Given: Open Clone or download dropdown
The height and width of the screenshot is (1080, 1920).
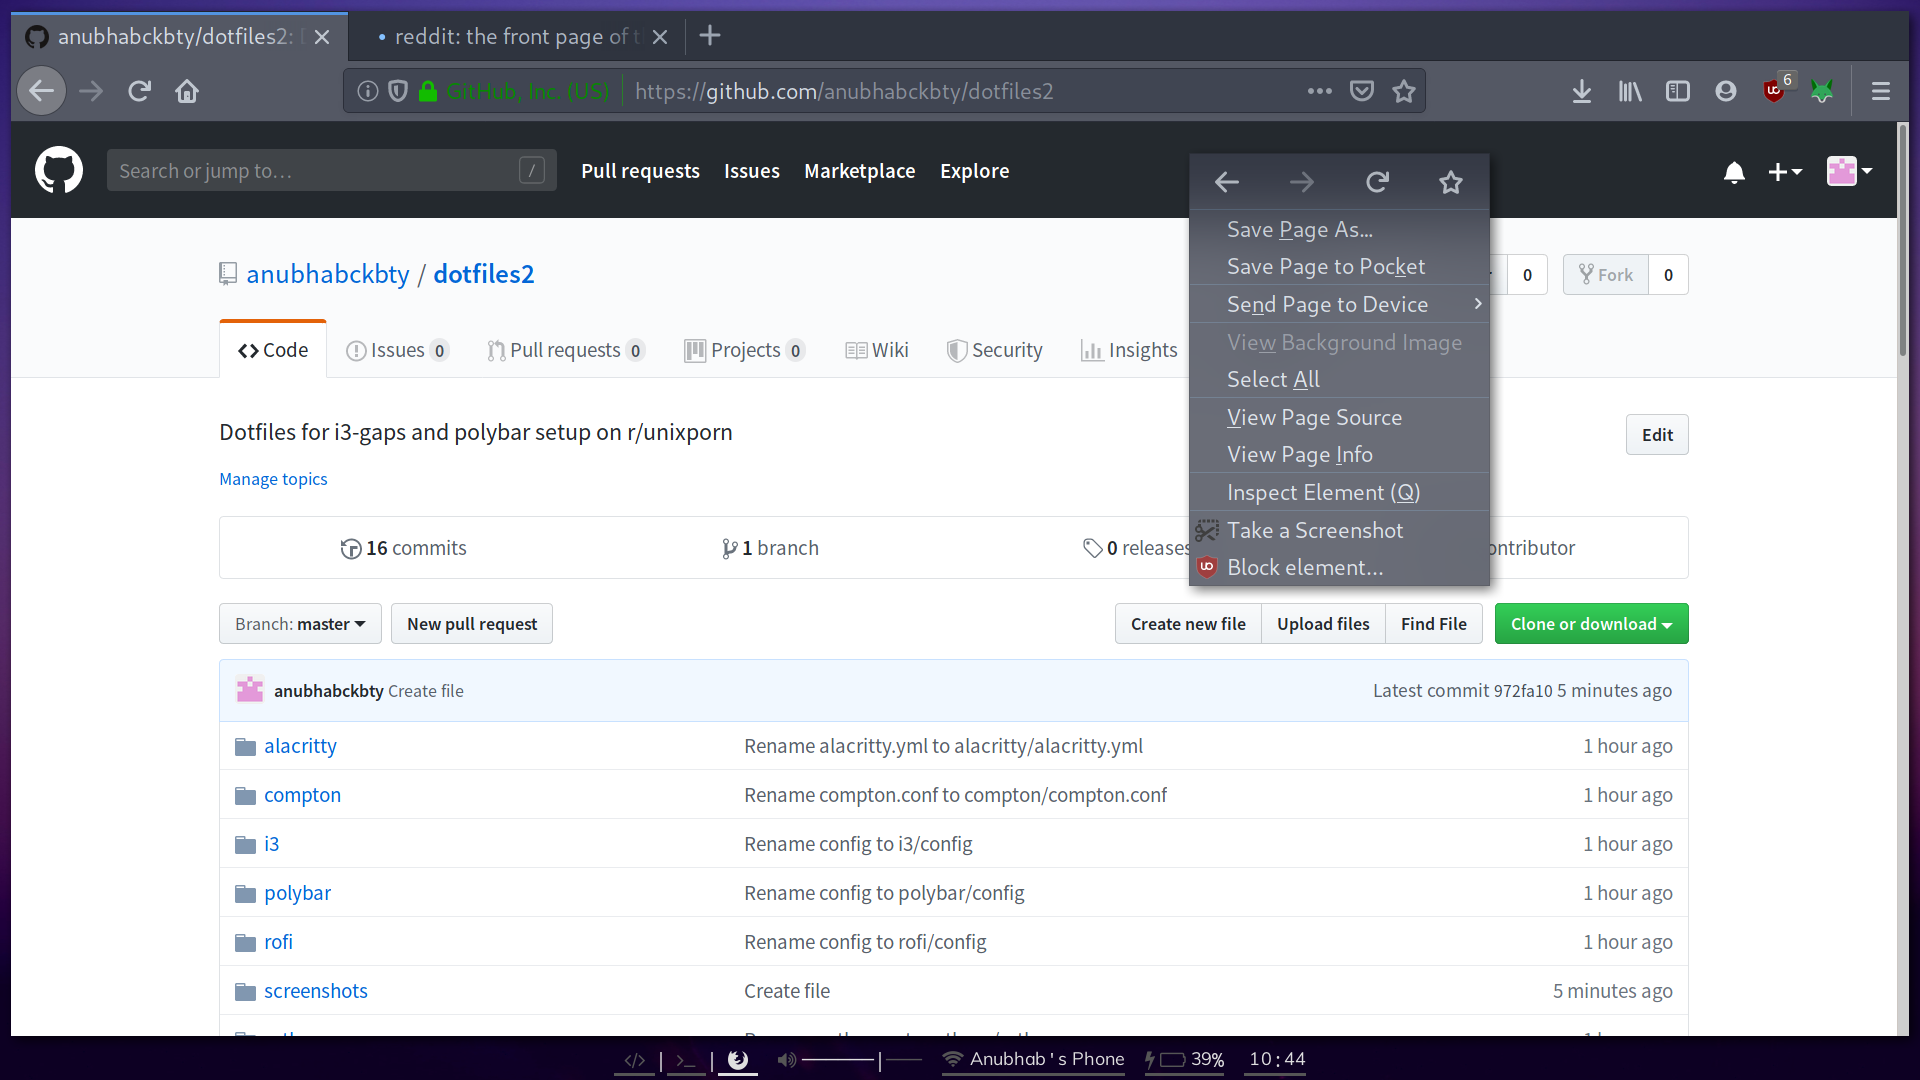Looking at the screenshot, I should (x=1590, y=624).
